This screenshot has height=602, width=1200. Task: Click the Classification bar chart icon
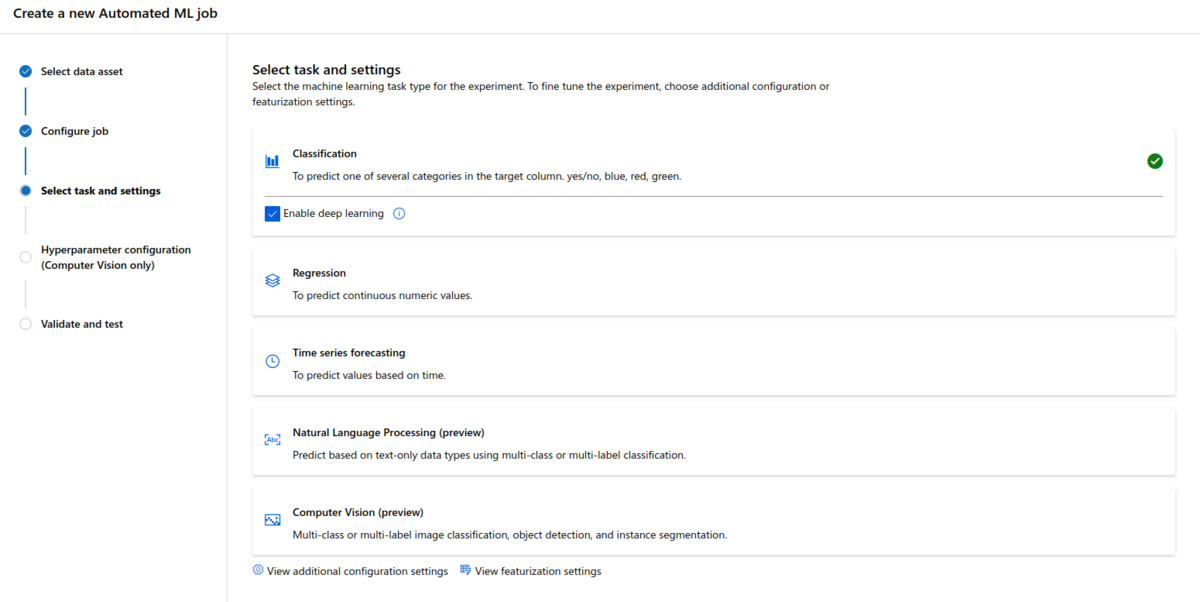pyautogui.click(x=272, y=161)
